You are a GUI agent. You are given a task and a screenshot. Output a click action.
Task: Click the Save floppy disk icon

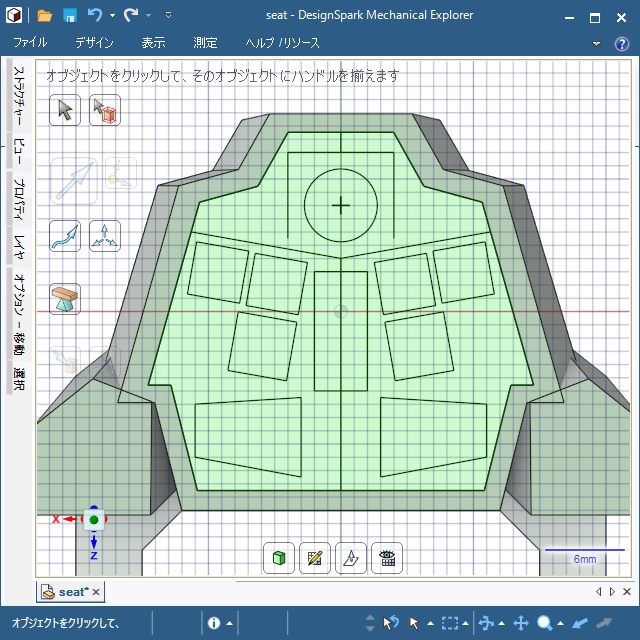[x=70, y=16]
